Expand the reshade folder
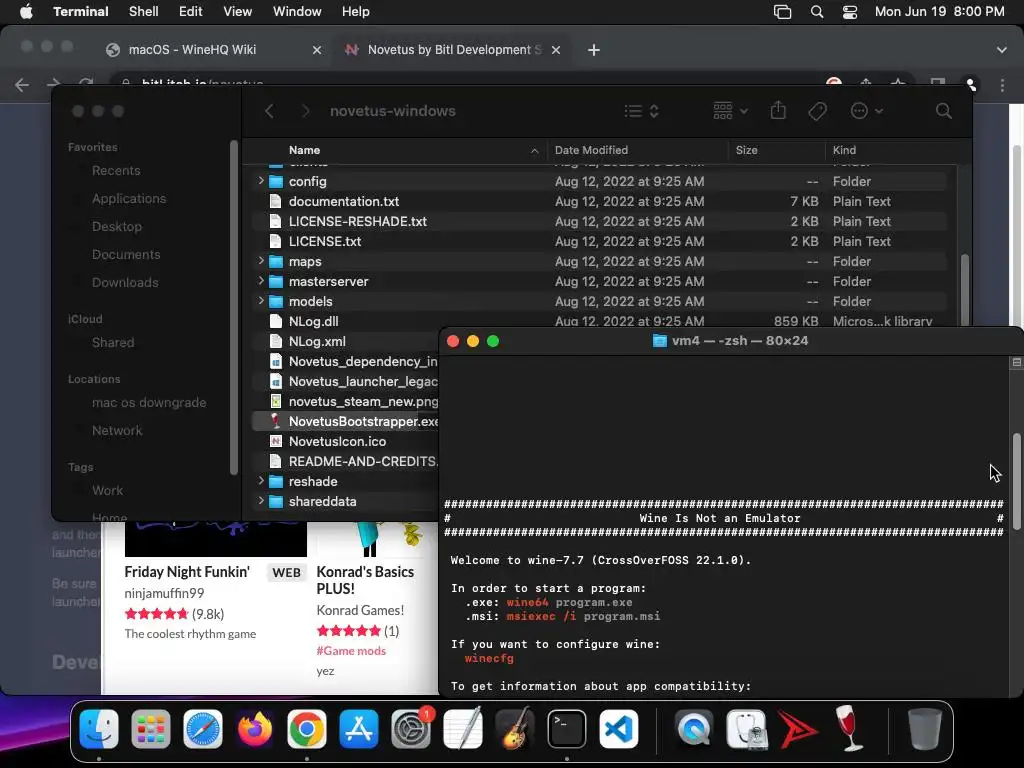Image resolution: width=1024 pixels, height=768 pixels. [x=261, y=481]
